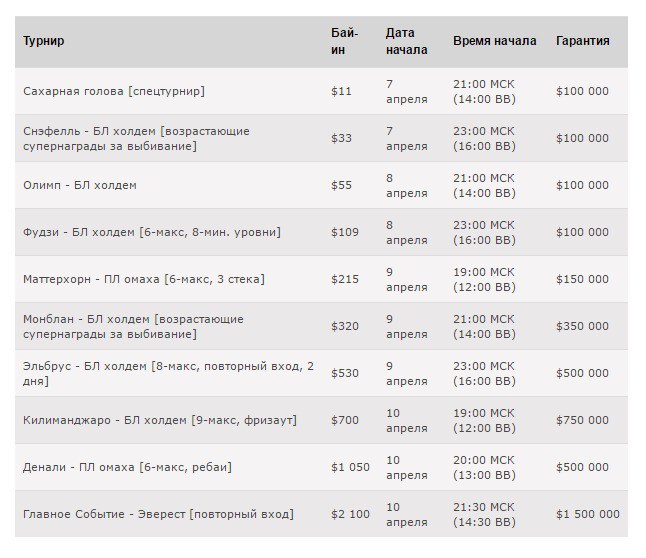Select the "Килиманджаро - БЛ холдем" tournament
This screenshot has height=558, width=646.
click(x=160, y=420)
